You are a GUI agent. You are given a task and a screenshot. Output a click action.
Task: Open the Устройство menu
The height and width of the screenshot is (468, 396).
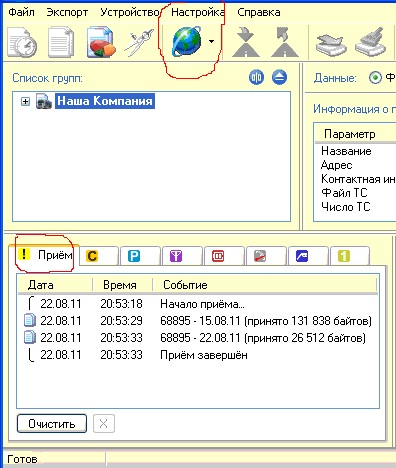pyautogui.click(x=130, y=12)
